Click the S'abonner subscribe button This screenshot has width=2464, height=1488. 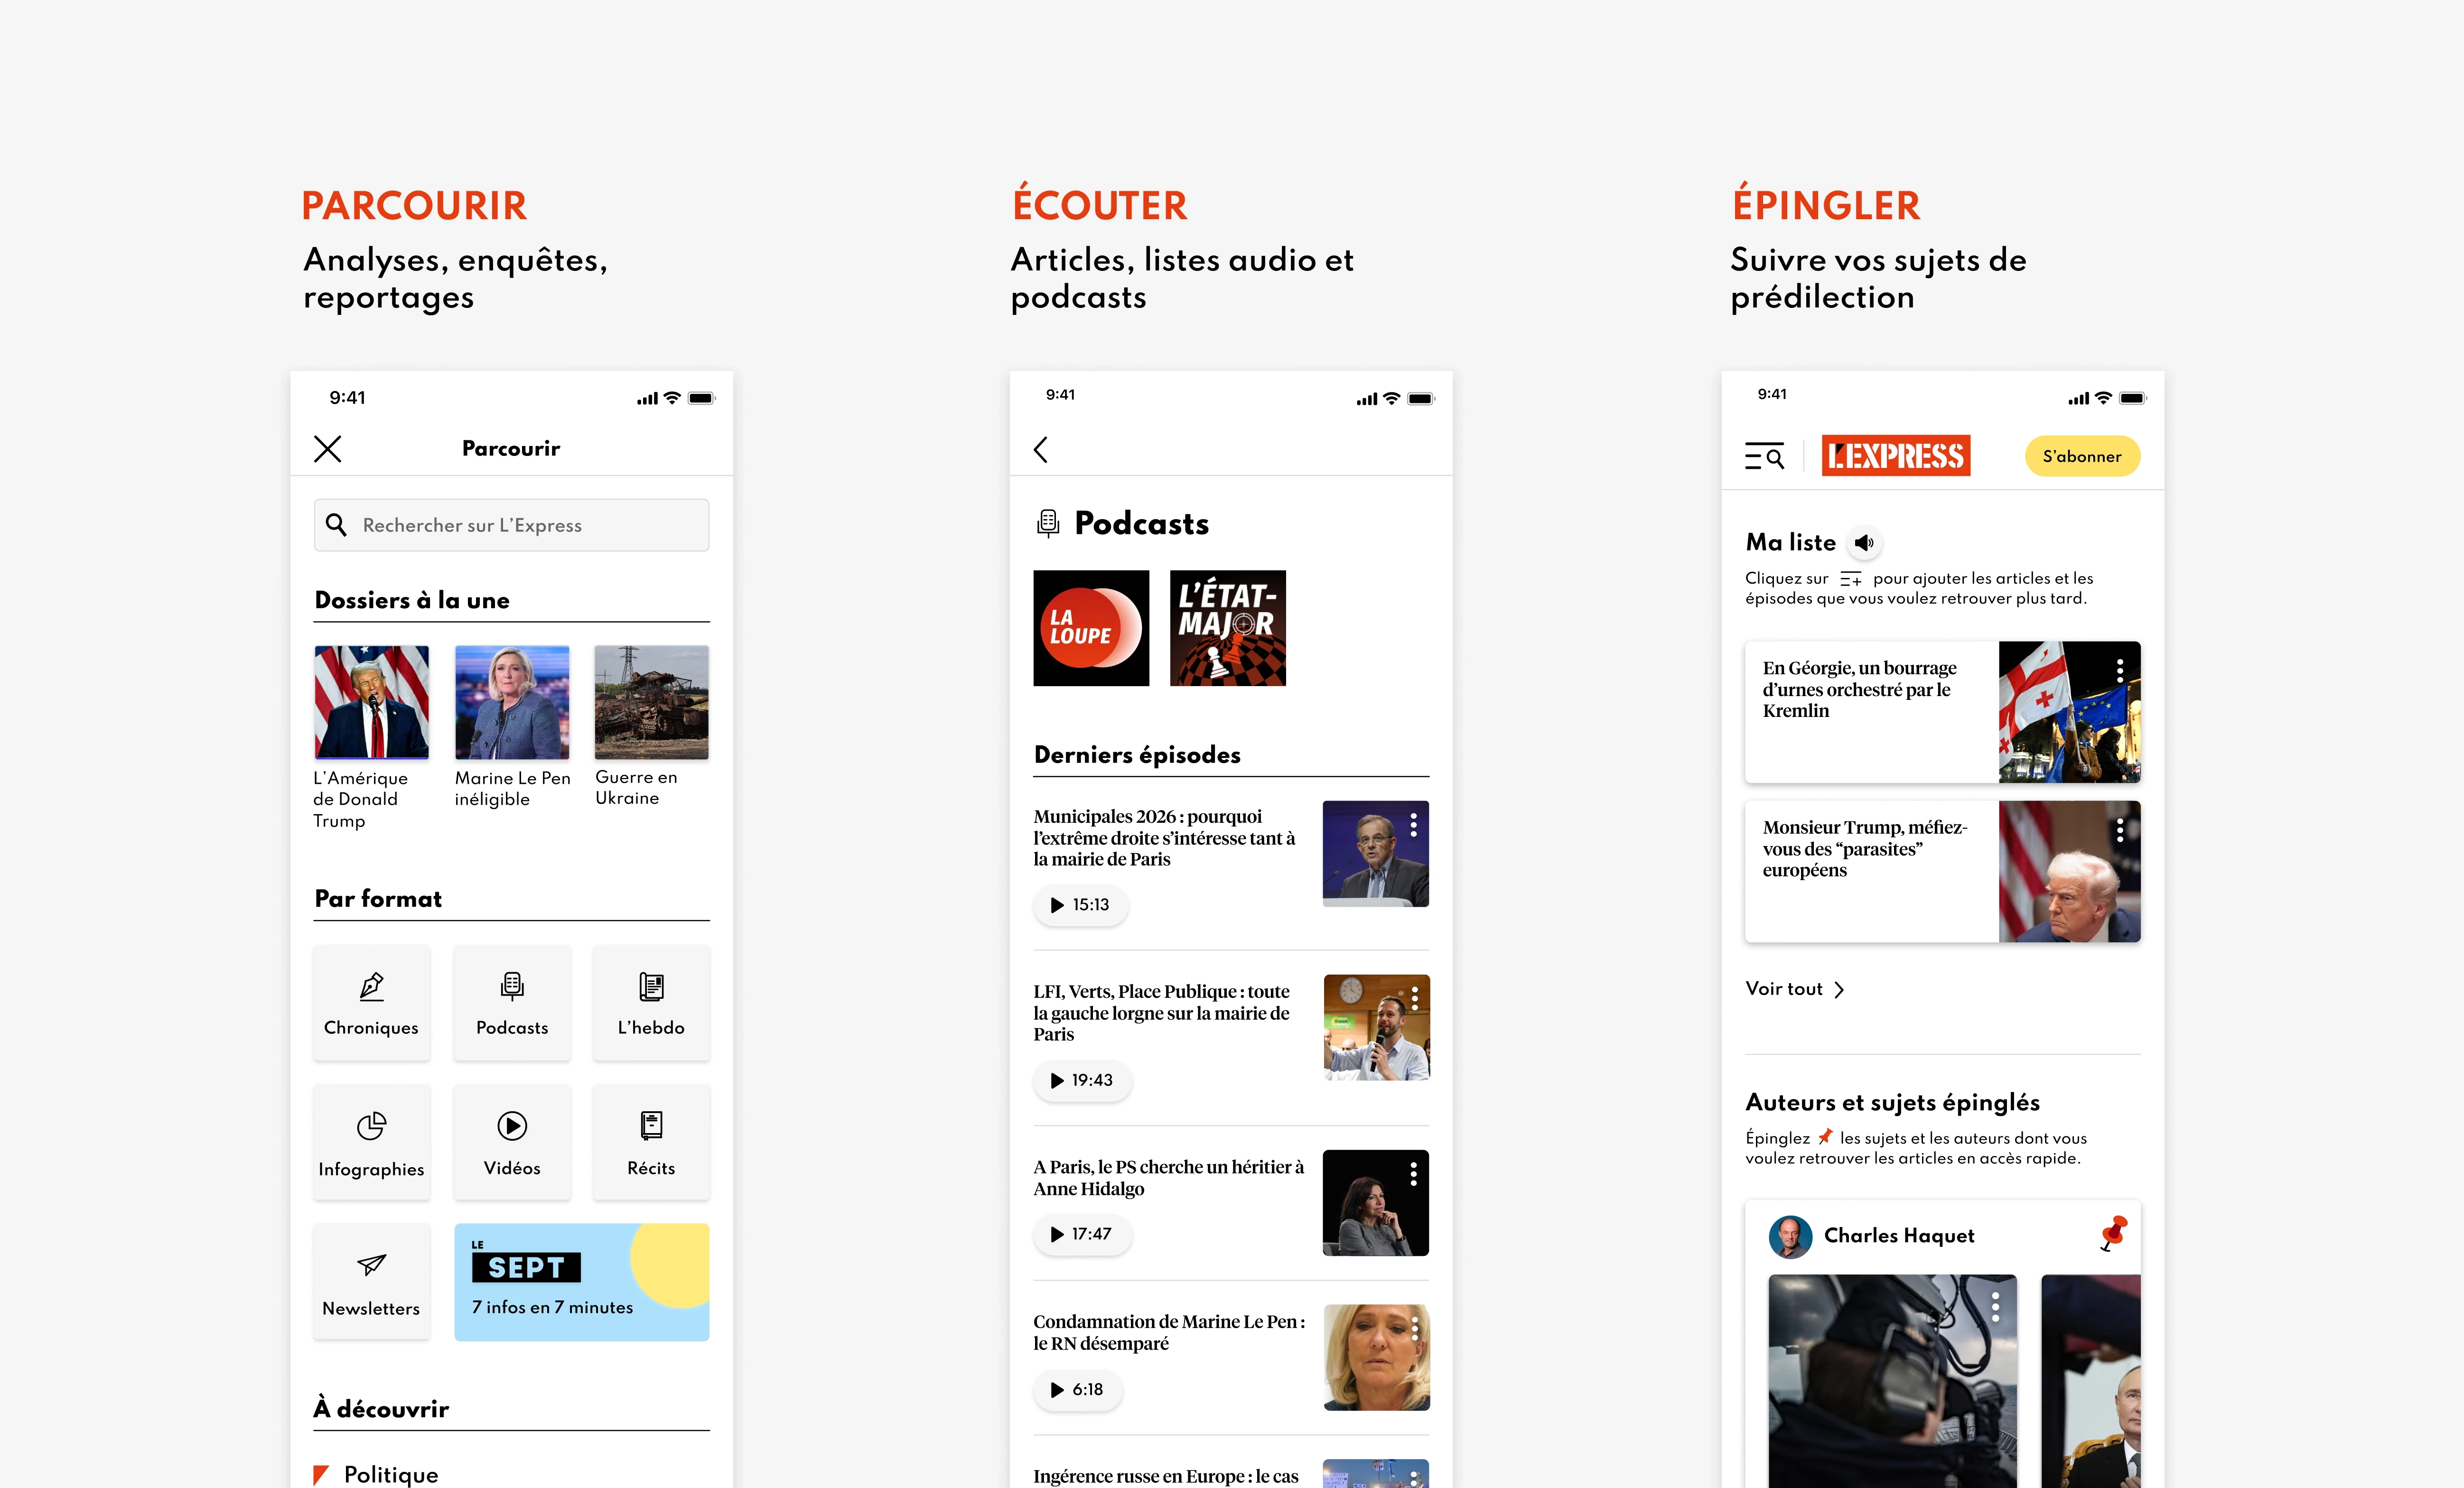pos(2082,456)
